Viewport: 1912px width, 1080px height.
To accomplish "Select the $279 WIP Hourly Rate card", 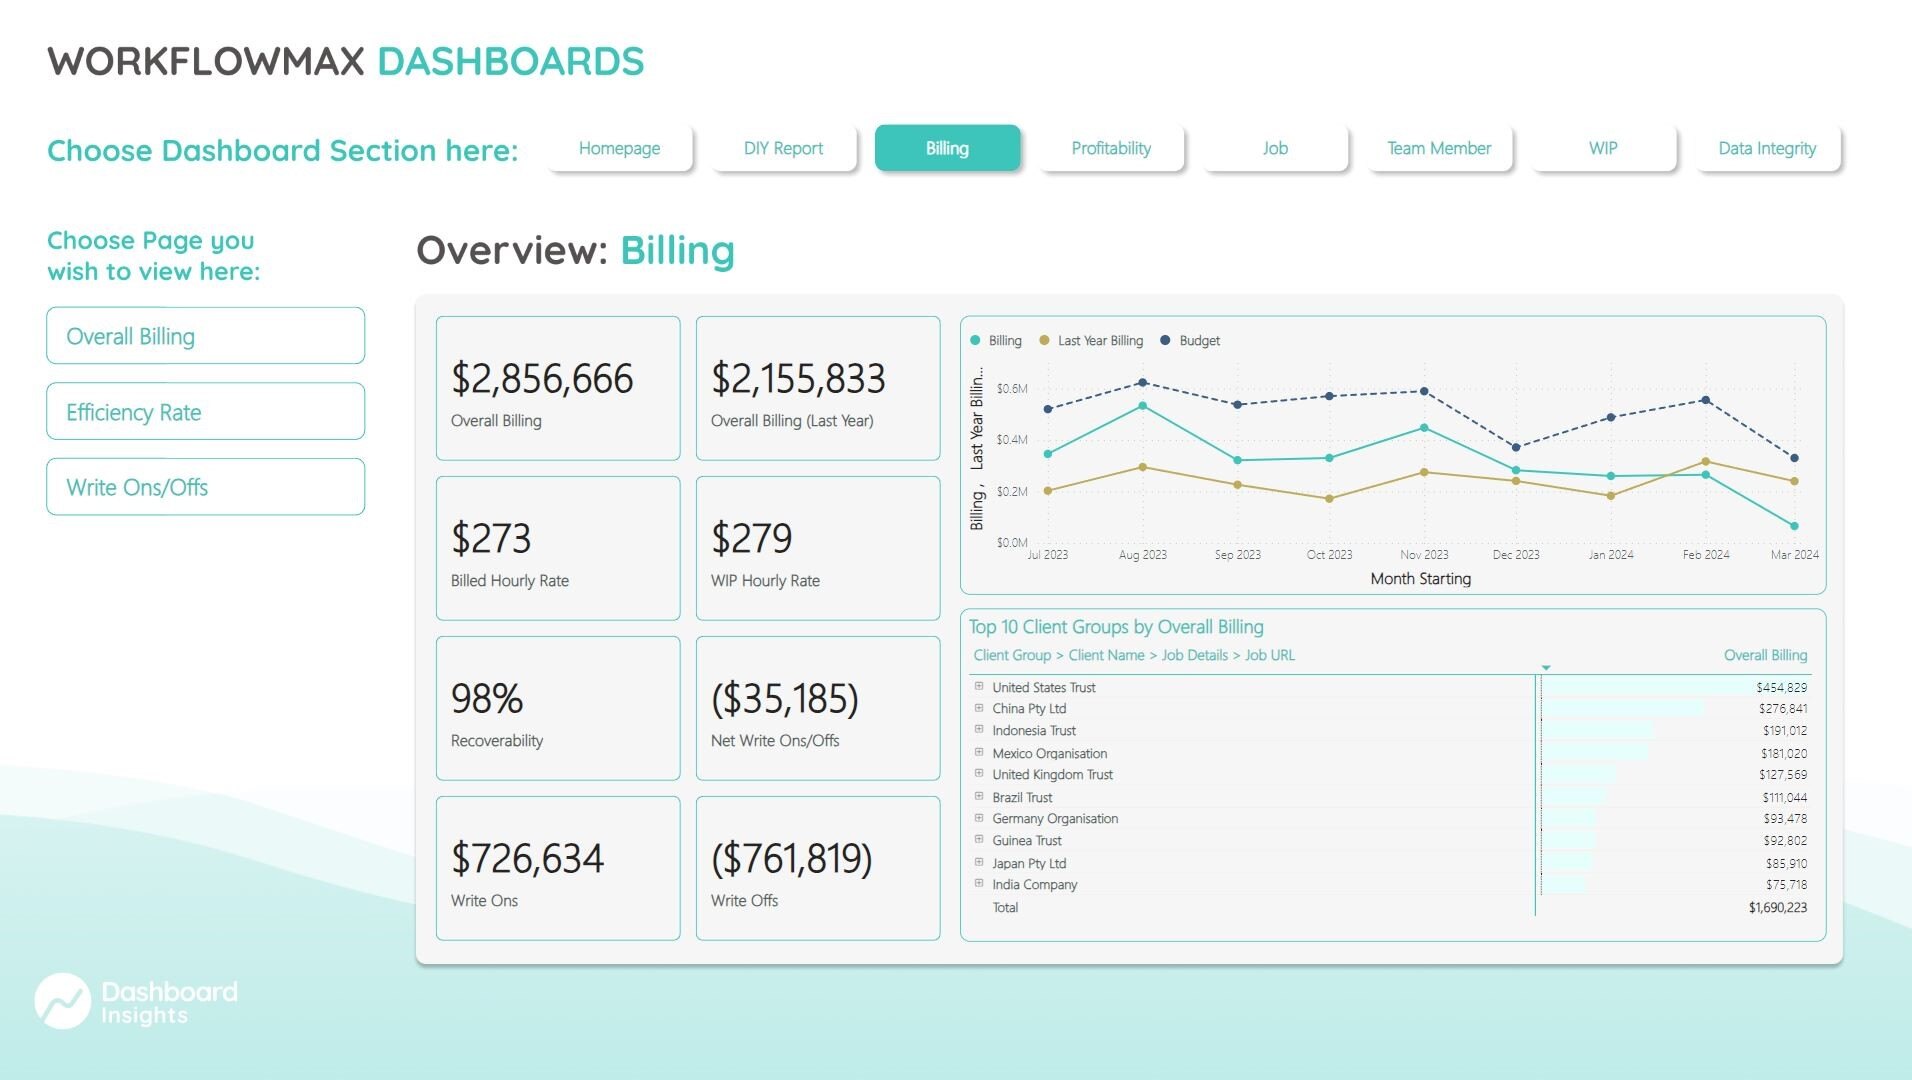I will 818,548.
